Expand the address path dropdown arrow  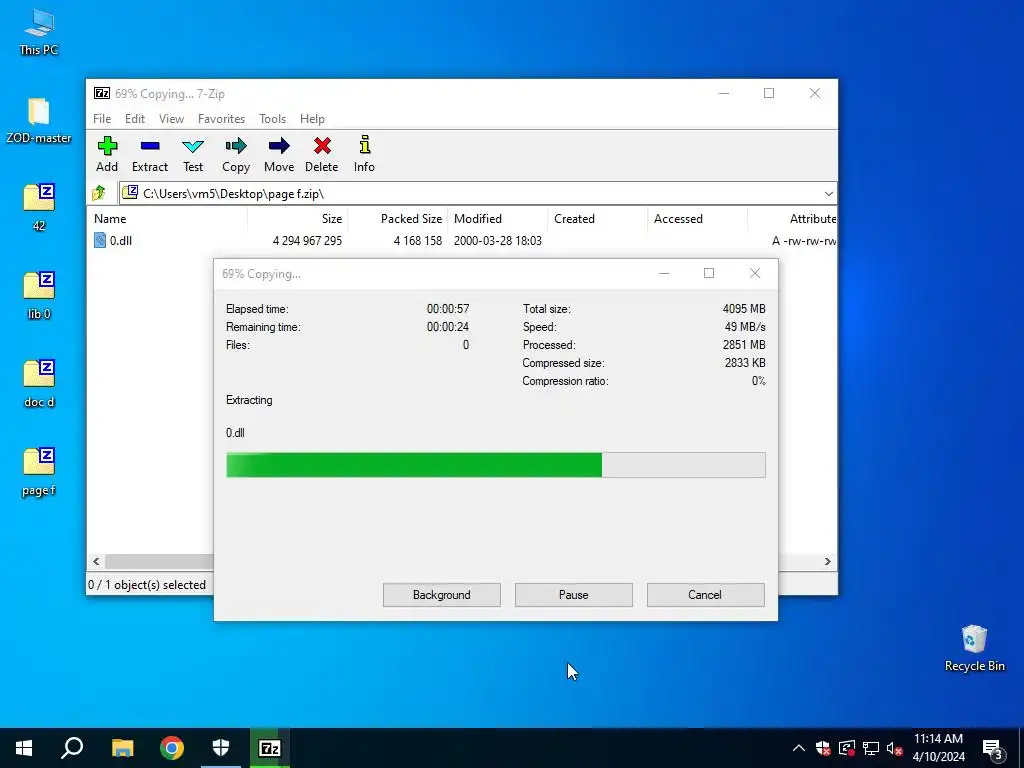828,194
